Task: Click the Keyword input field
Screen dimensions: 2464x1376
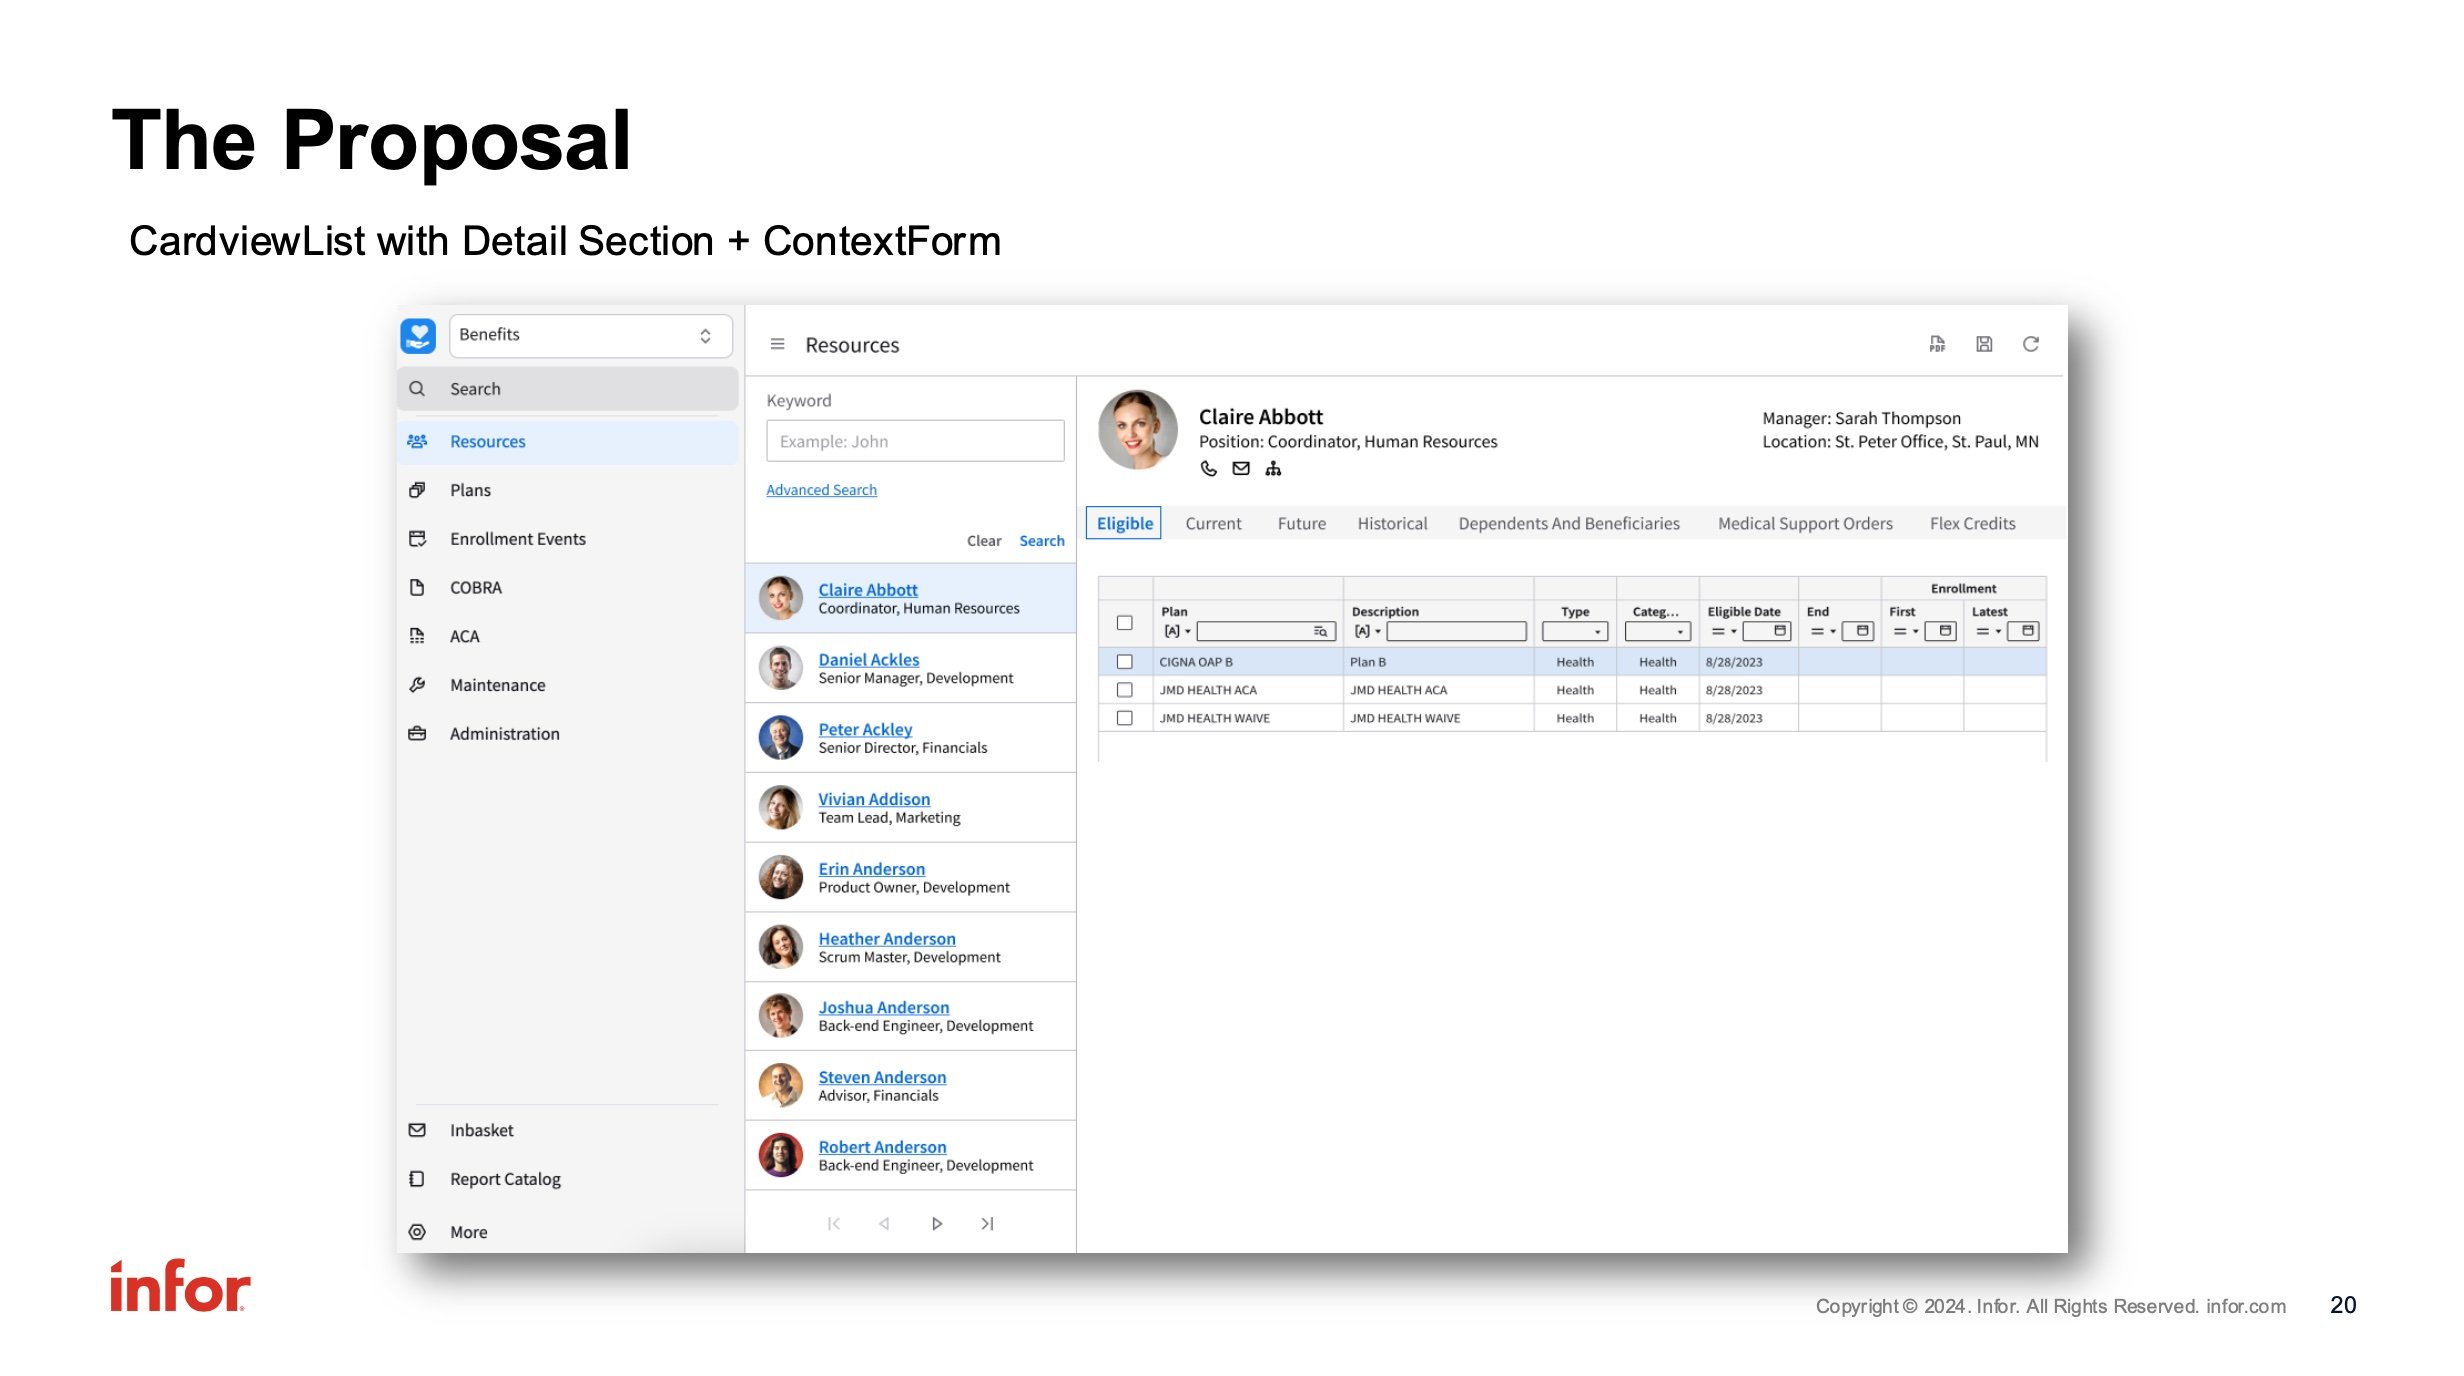Action: coord(914,441)
